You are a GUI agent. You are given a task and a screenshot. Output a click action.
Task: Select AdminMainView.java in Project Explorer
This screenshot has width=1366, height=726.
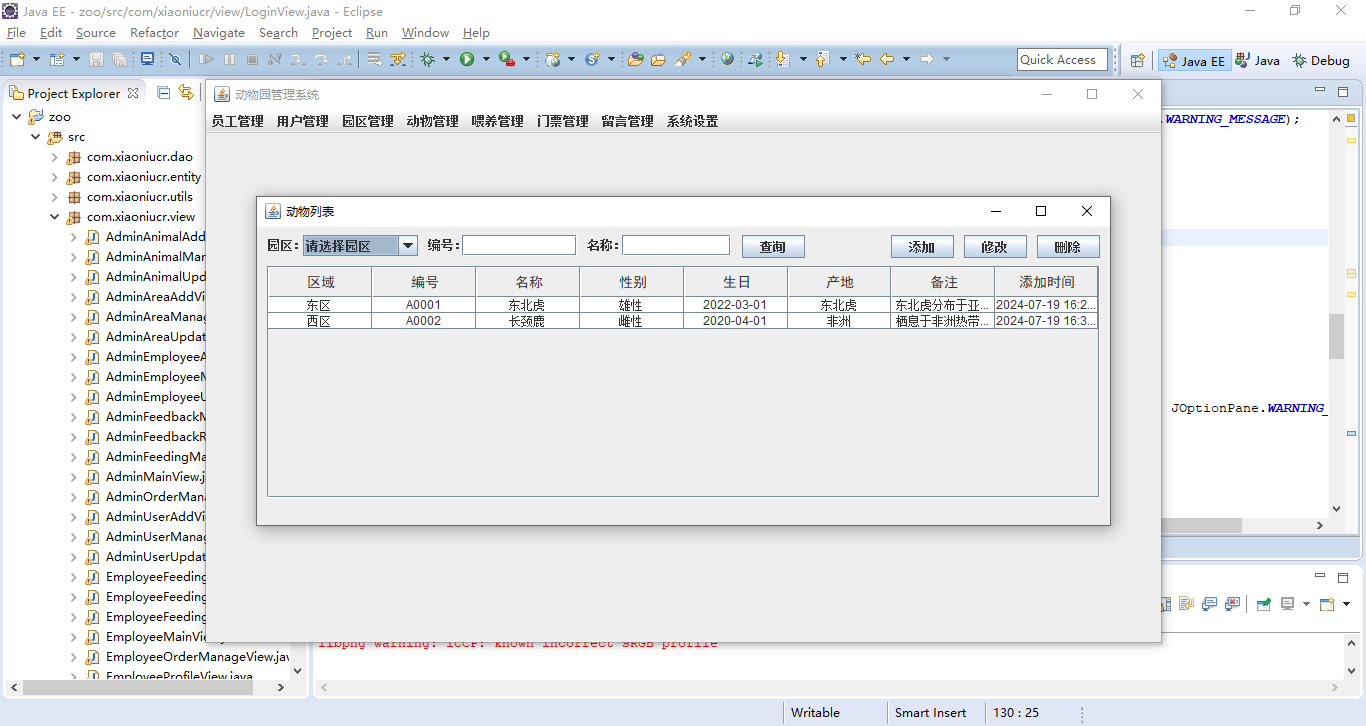pos(155,477)
